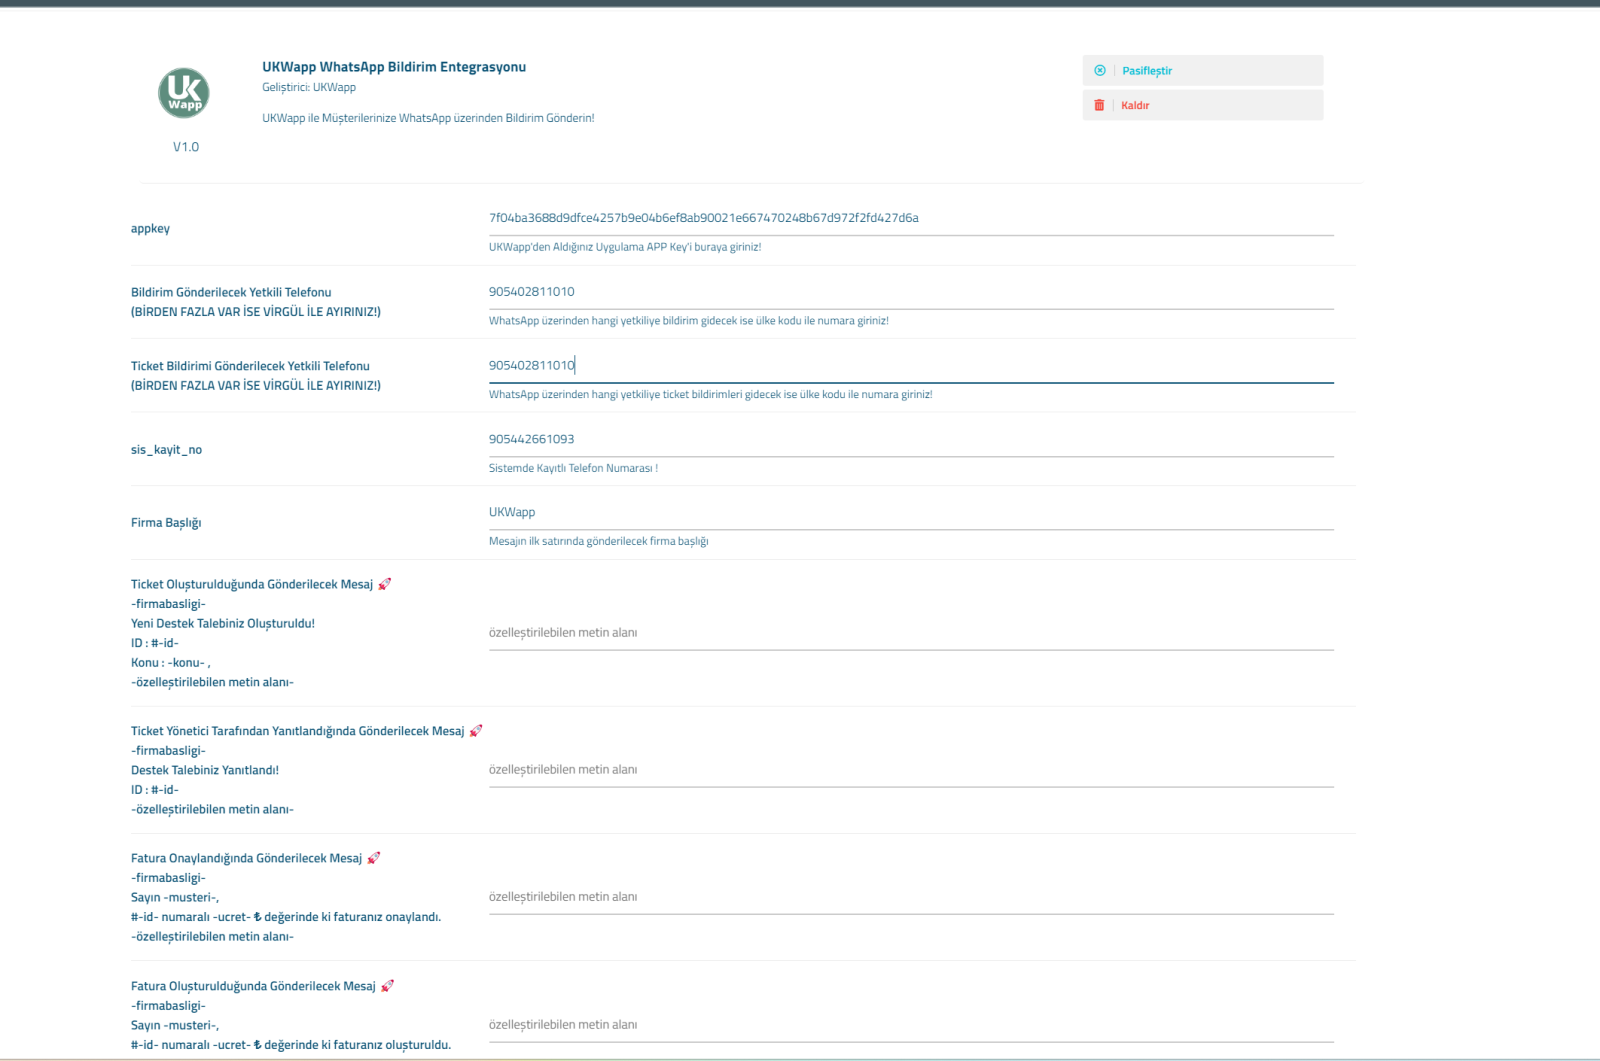
Task: Click the Yeni Destek Talebiniz Oluşturuldu! text
Action: coord(223,624)
